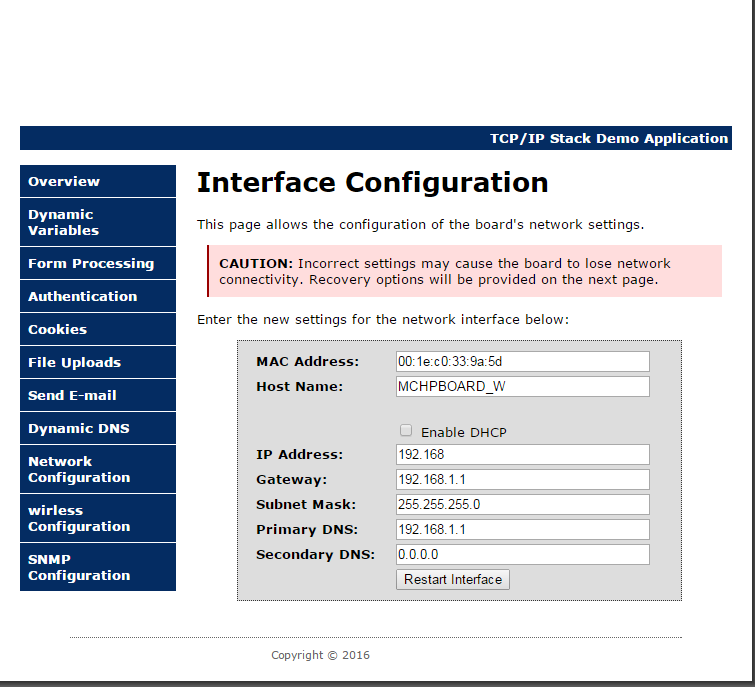Go to Dynamic Variables page

click(98, 222)
